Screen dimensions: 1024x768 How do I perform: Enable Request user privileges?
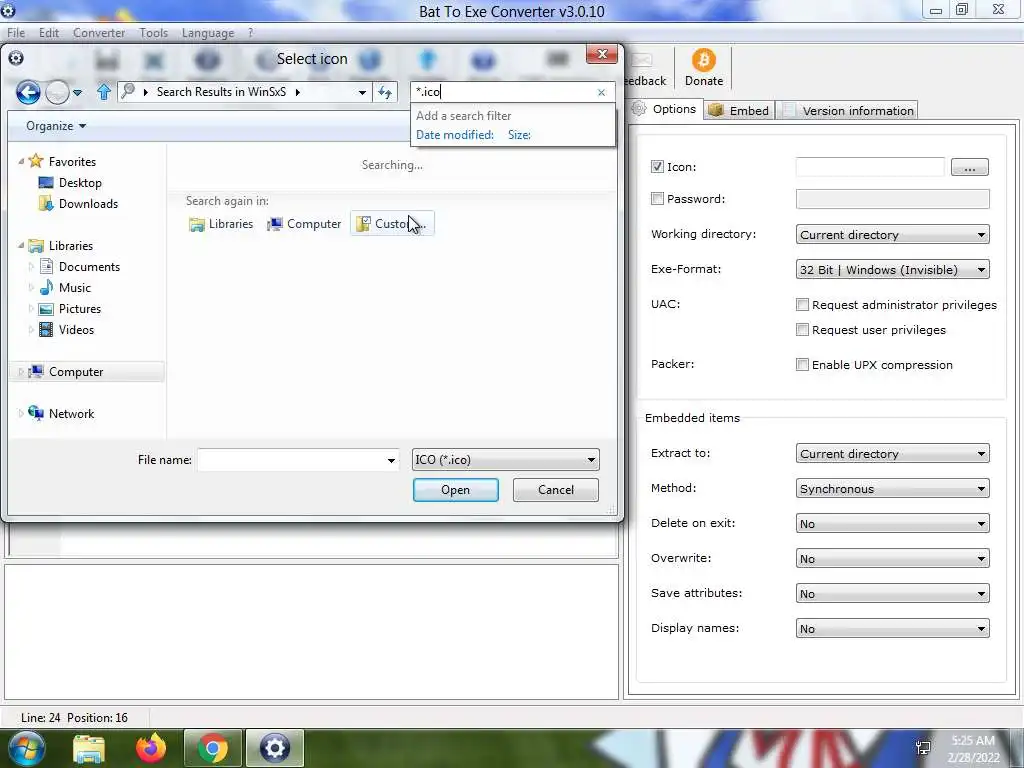(802, 330)
